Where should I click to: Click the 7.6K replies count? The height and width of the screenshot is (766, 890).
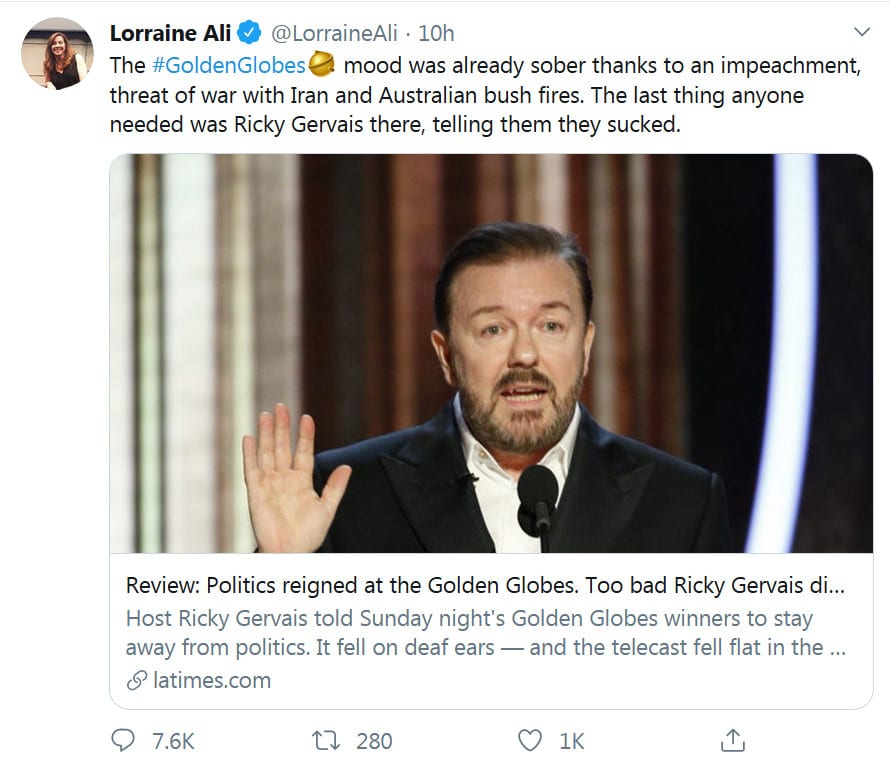click(x=173, y=741)
